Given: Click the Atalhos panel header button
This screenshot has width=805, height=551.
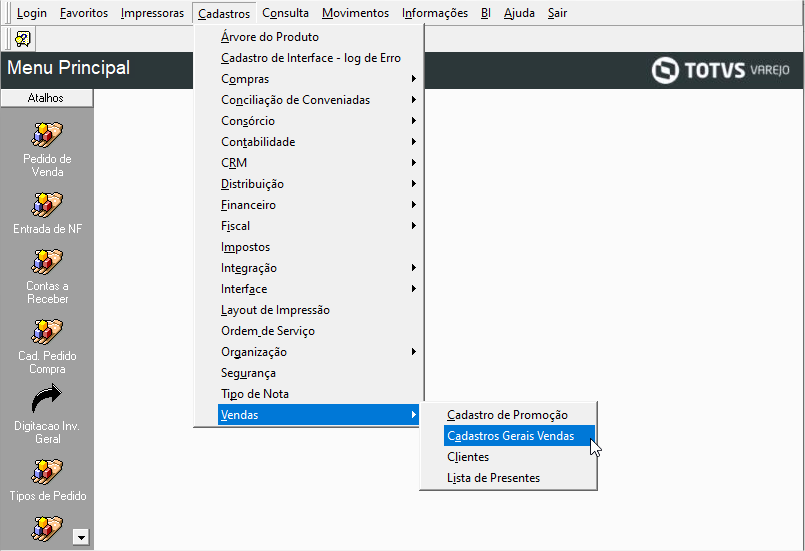Looking at the screenshot, I should coord(47,98).
